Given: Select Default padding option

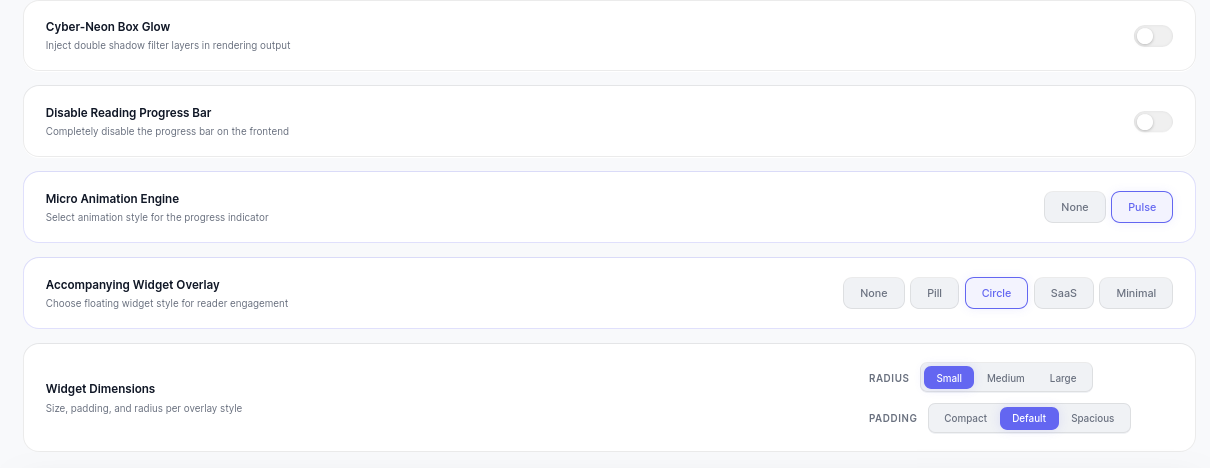Looking at the screenshot, I should [1029, 418].
